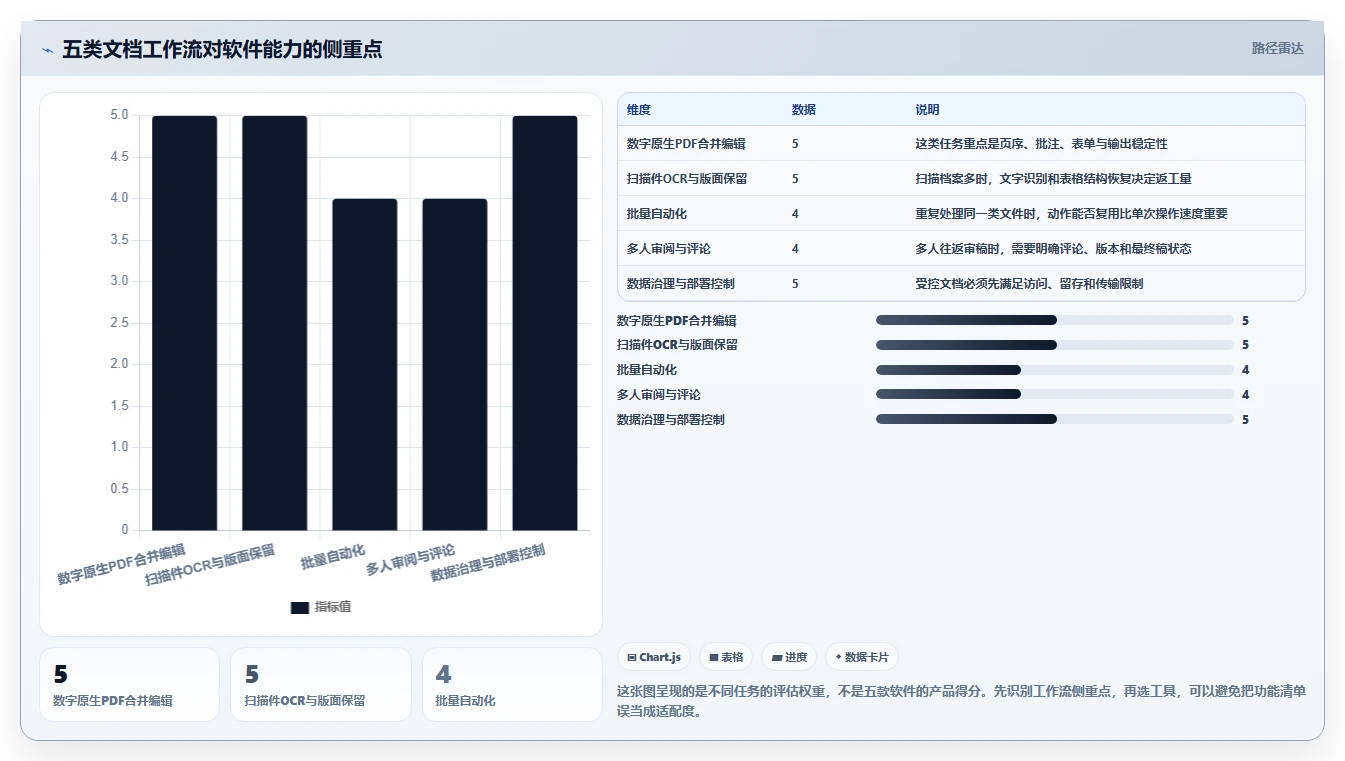Toggle the 指标值 legend color swatch
The image size is (1345, 761).
300,607
